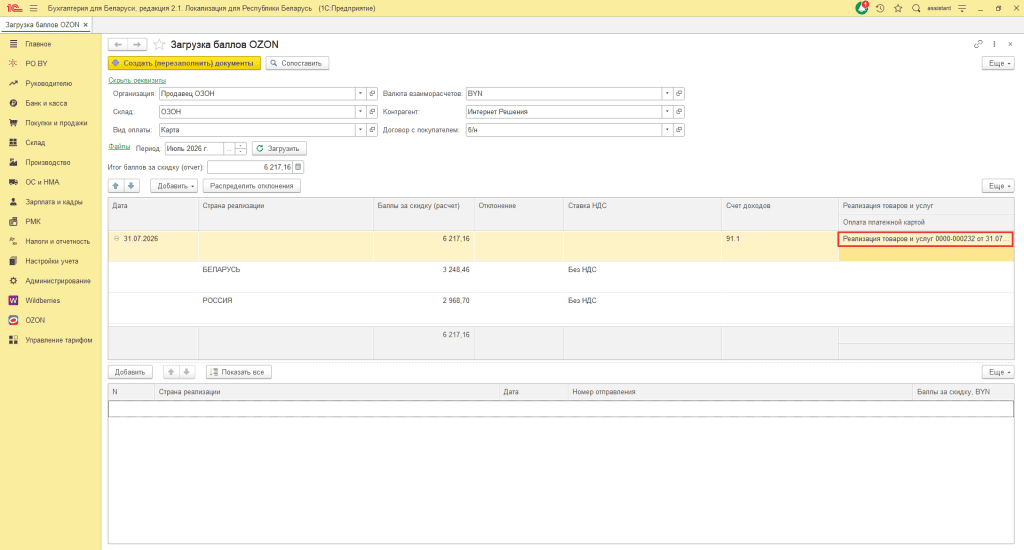This screenshot has height=550, width=1024.
Task: Move lower table row up arrow
Action: click(x=170, y=372)
